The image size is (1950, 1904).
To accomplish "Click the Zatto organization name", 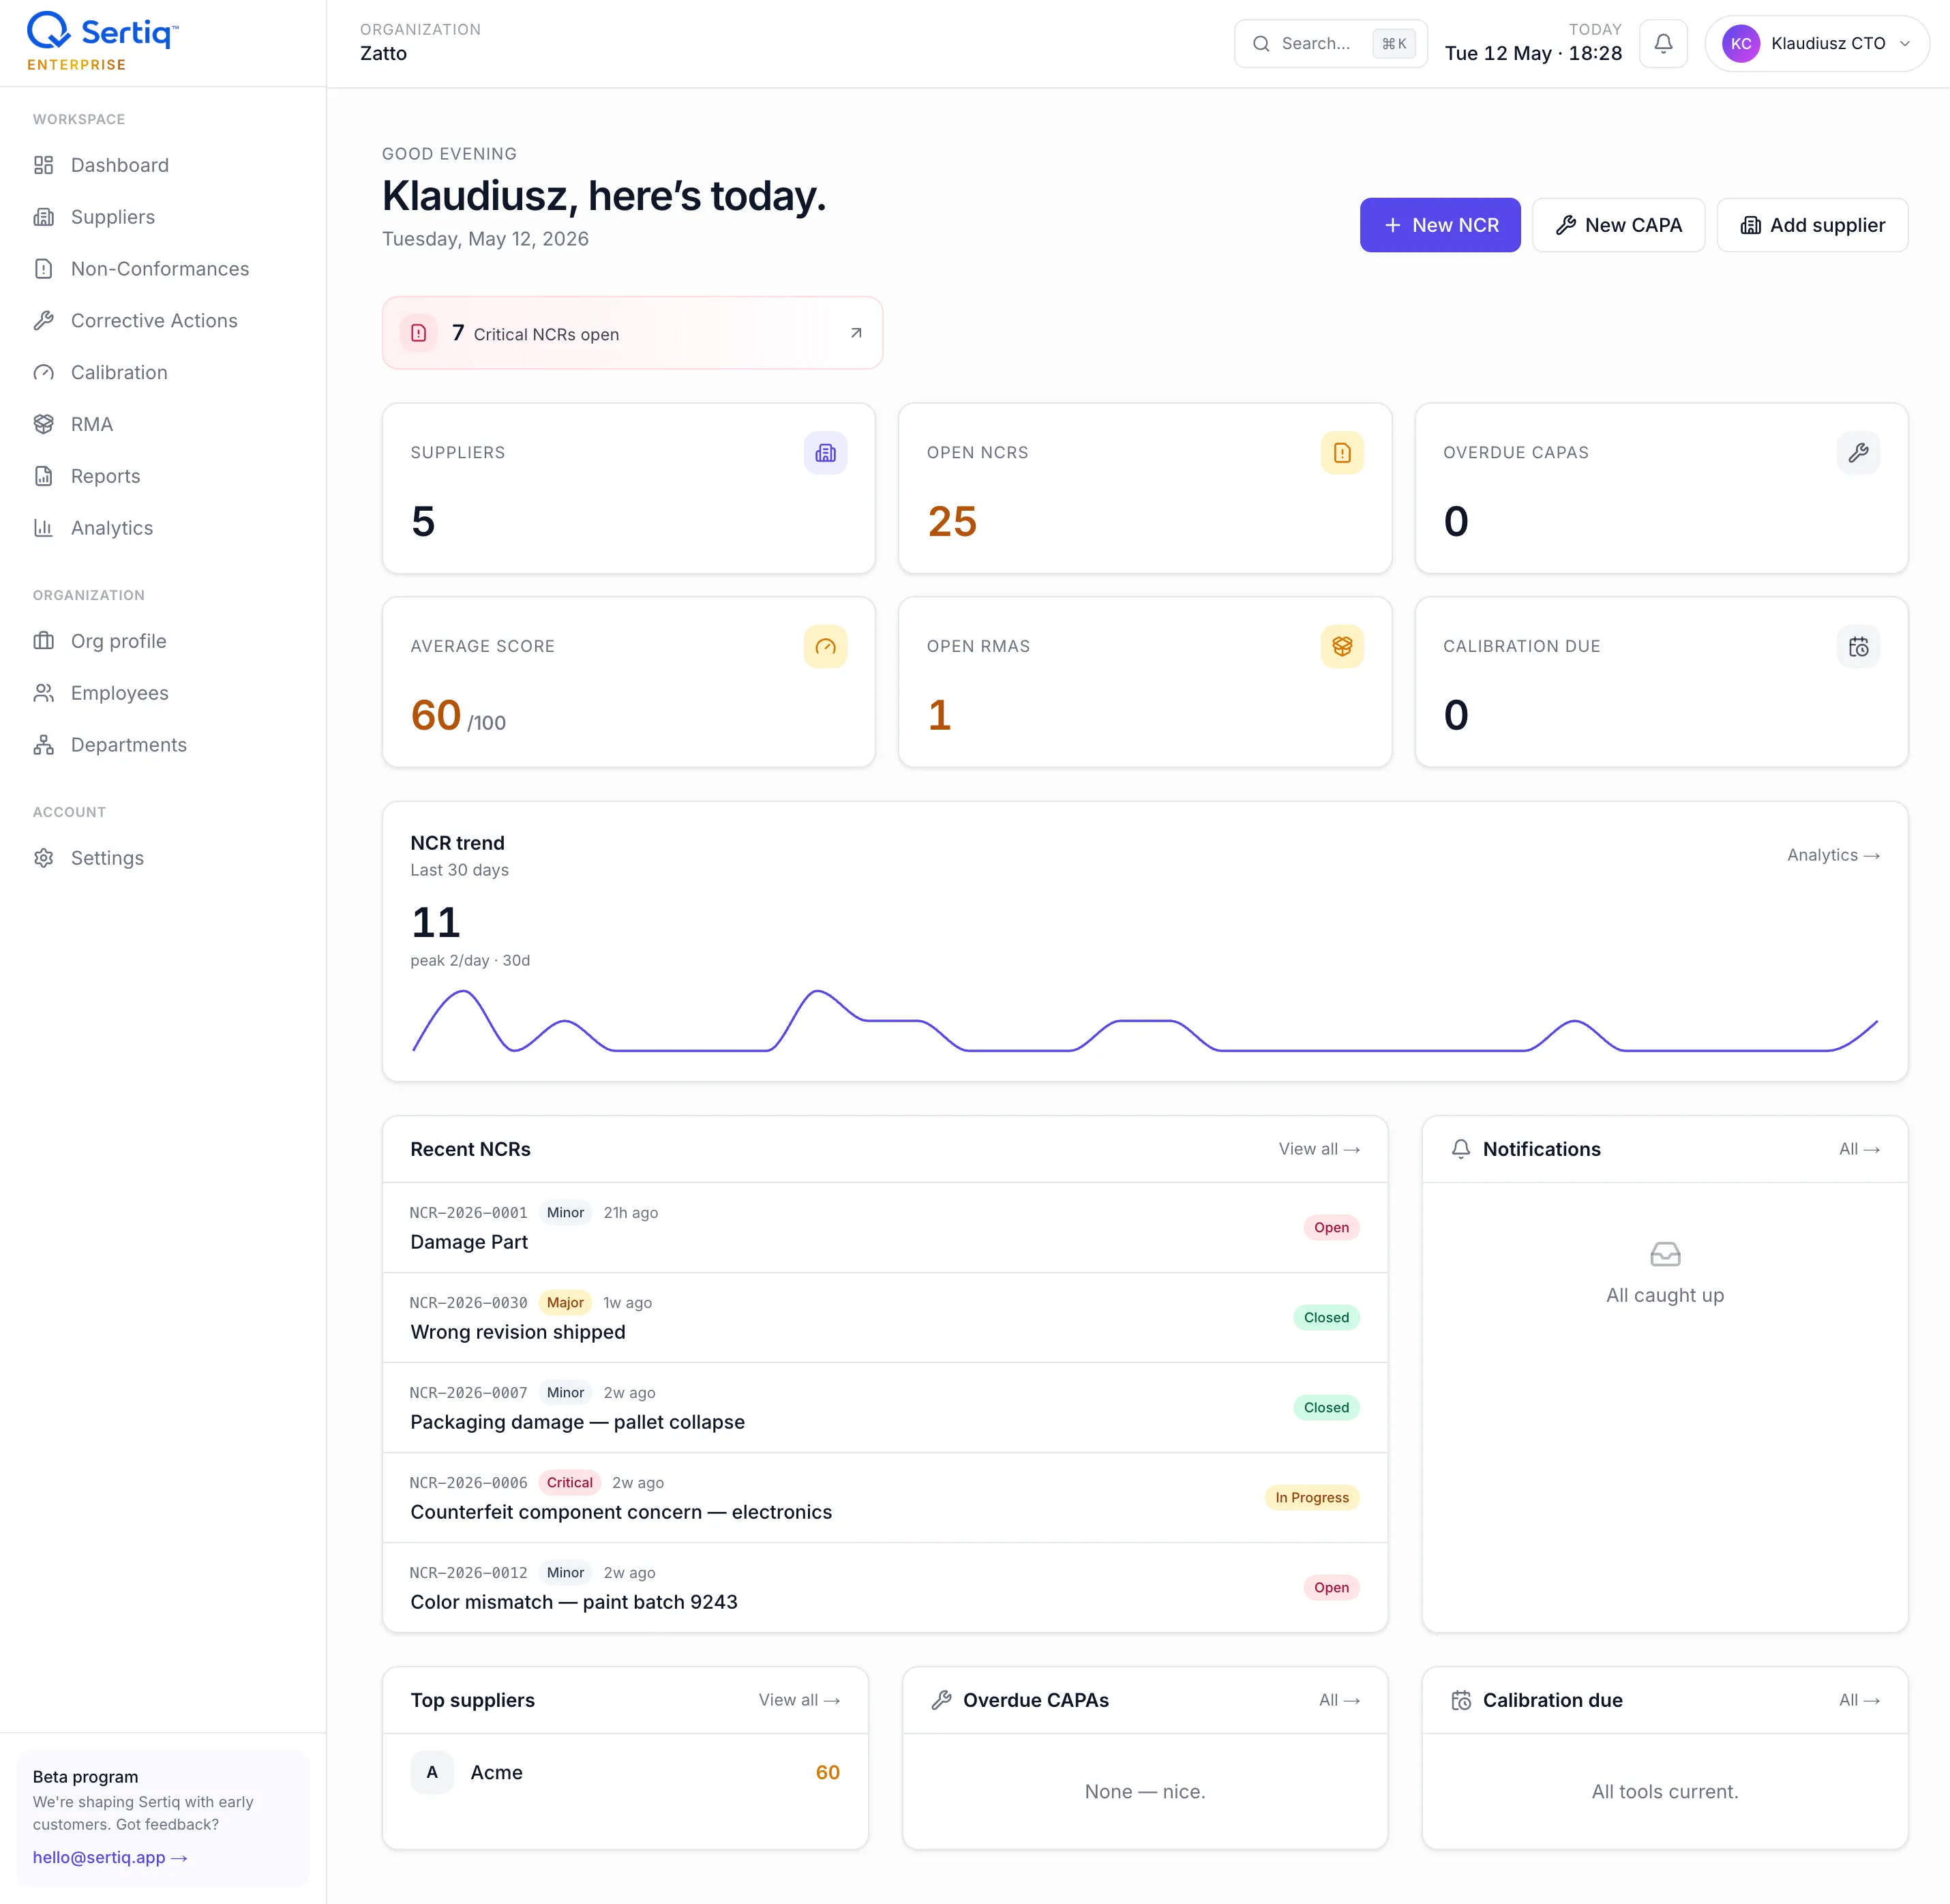I will pyautogui.click(x=383, y=53).
